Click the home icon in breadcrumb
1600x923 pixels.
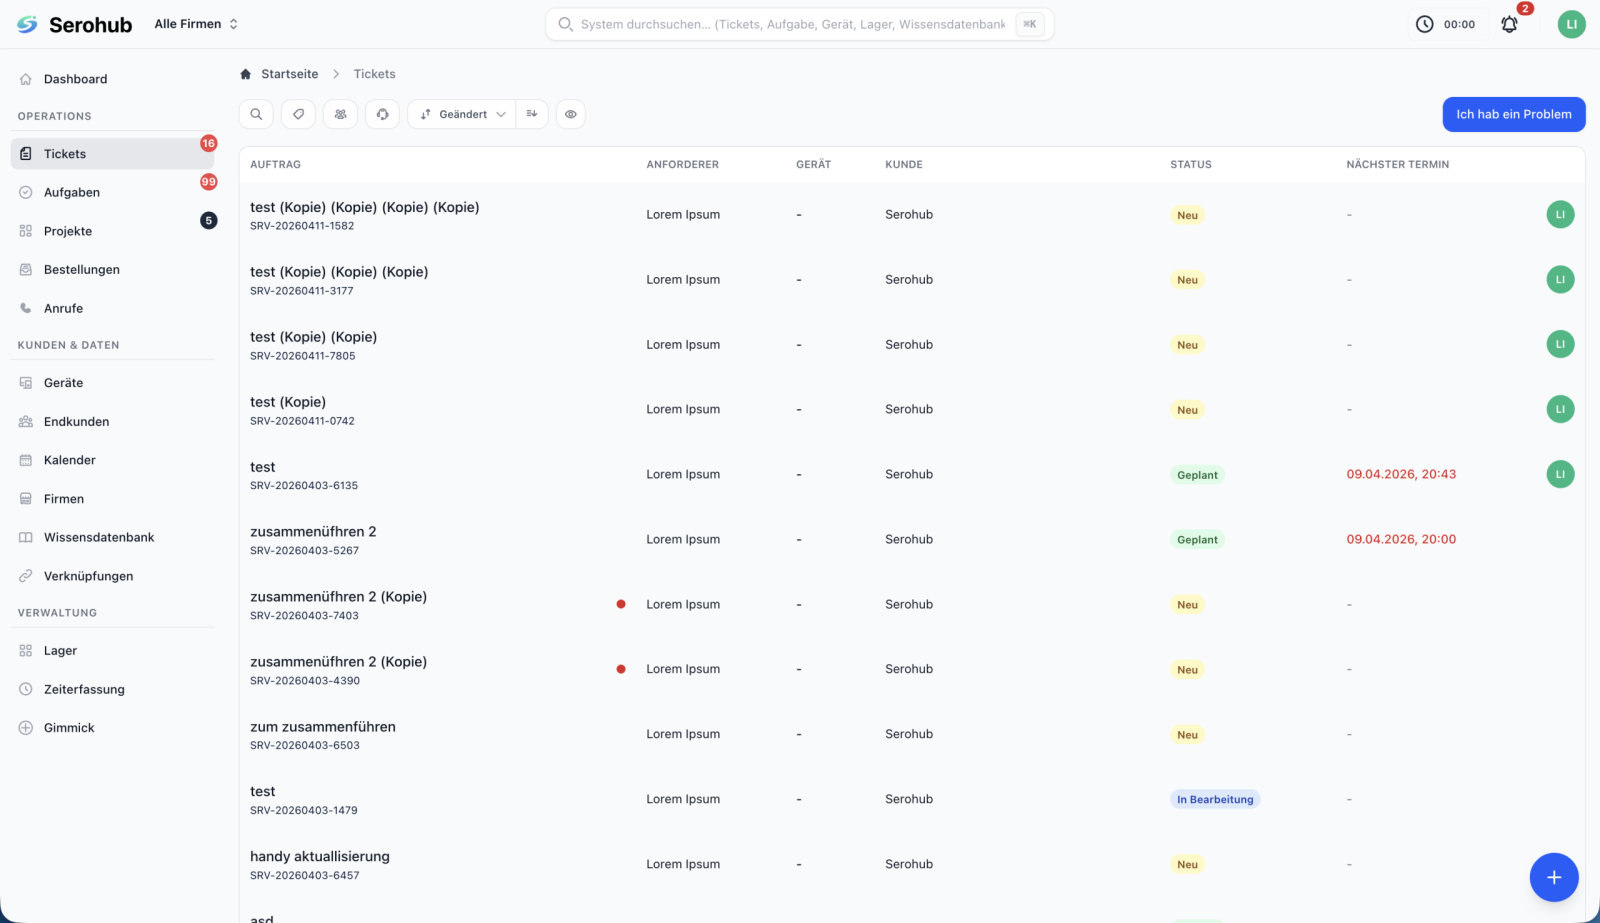click(245, 74)
